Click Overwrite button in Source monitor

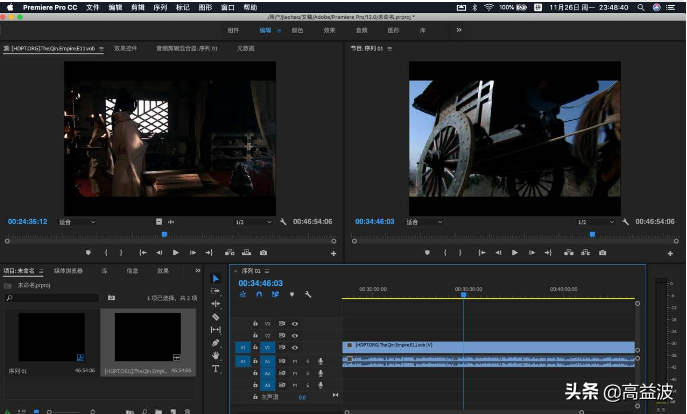pyautogui.click(x=247, y=253)
